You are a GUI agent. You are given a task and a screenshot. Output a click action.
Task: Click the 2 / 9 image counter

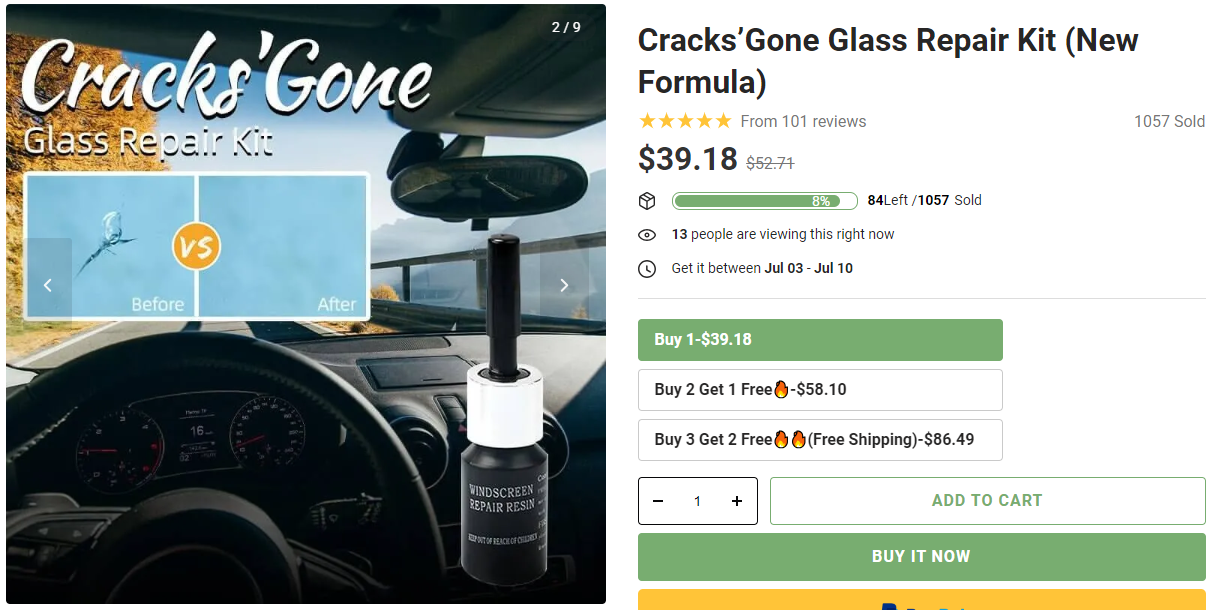coord(566,27)
